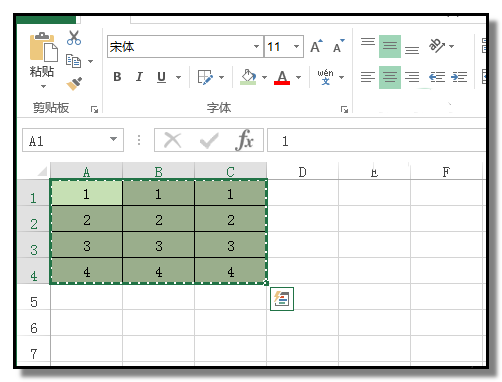The image size is (502, 382).
Task: Open the fill color dropdown arrow
Action: coord(264,77)
